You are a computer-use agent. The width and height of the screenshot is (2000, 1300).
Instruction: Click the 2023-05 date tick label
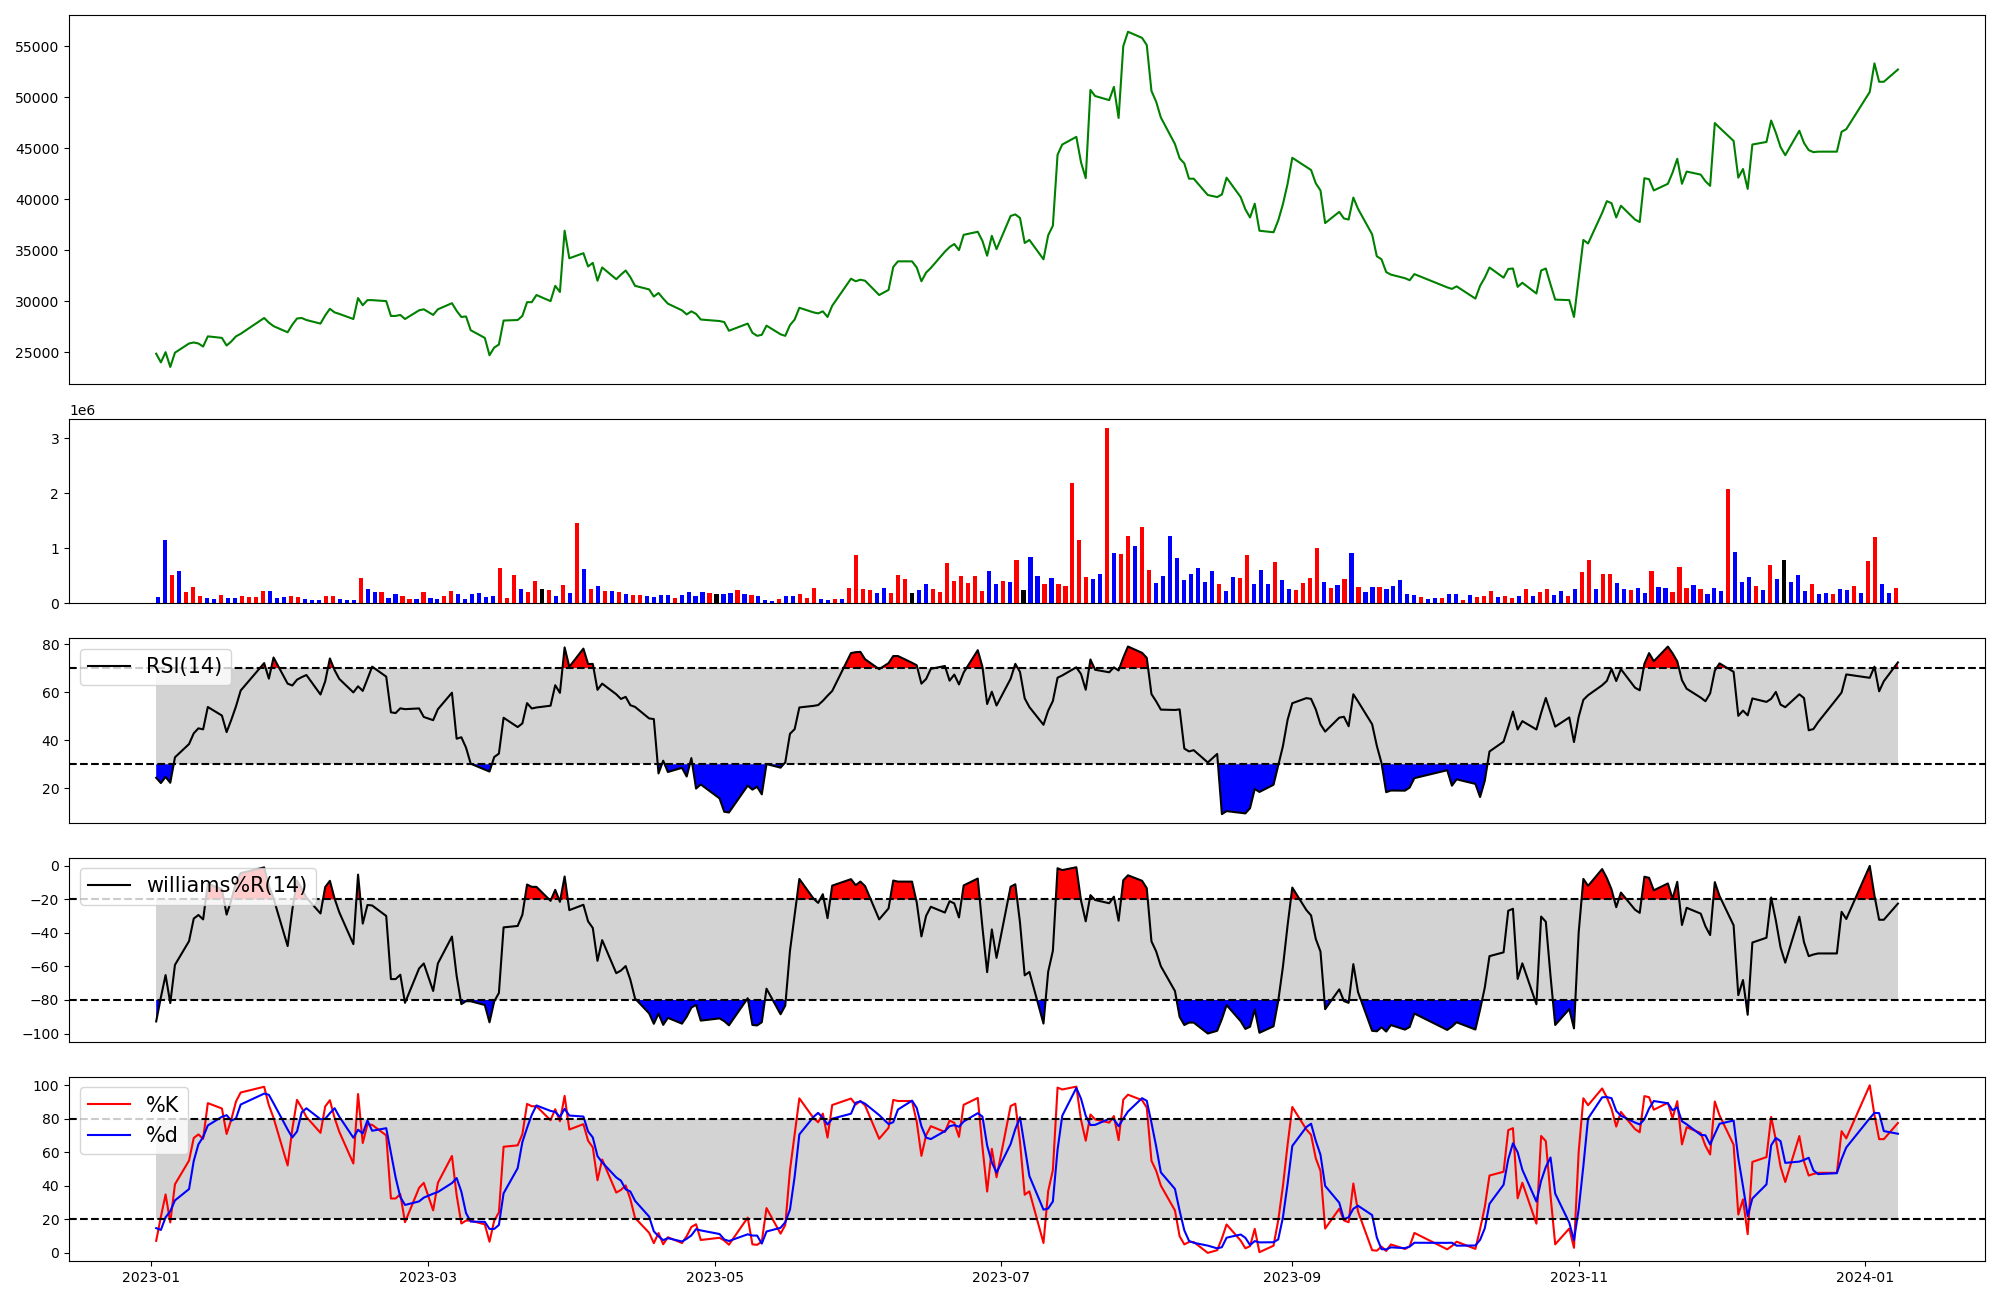715,1276
